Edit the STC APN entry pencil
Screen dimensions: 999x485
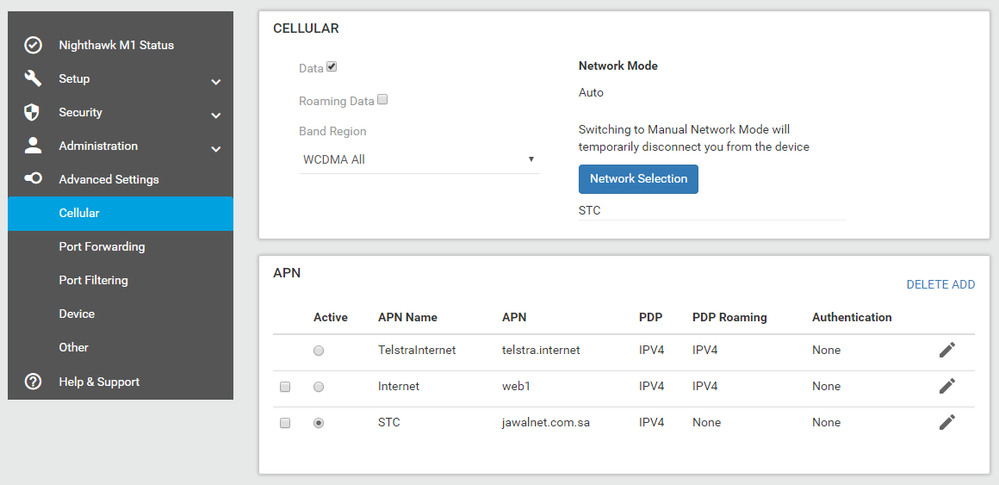point(946,422)
